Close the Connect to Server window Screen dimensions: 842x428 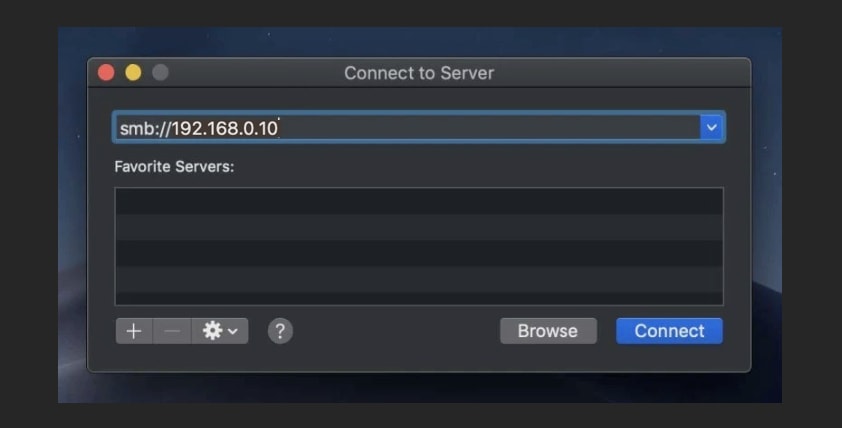pos(106,73)
